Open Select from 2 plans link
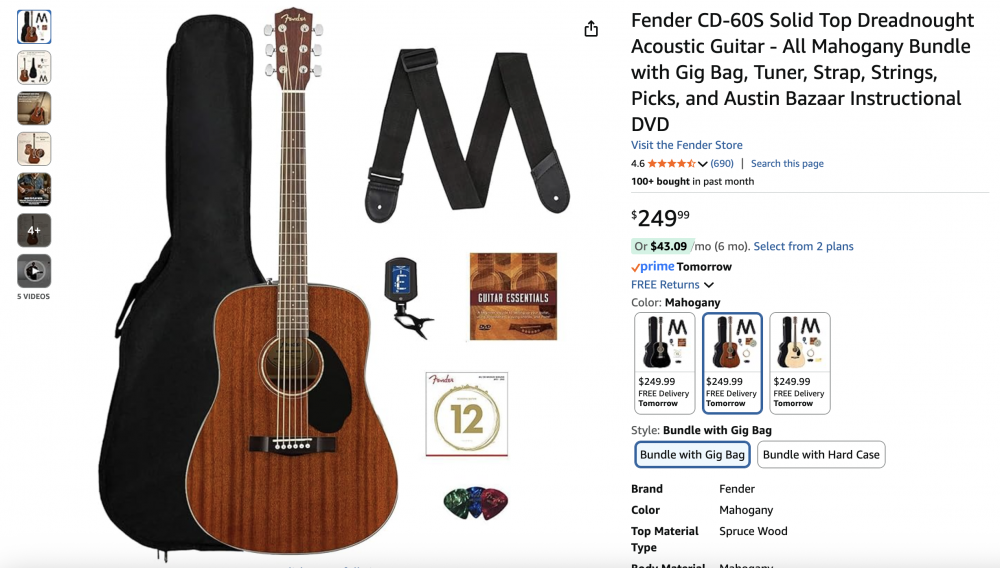This screenshot has height=568, width=1000. click(803, 246)
